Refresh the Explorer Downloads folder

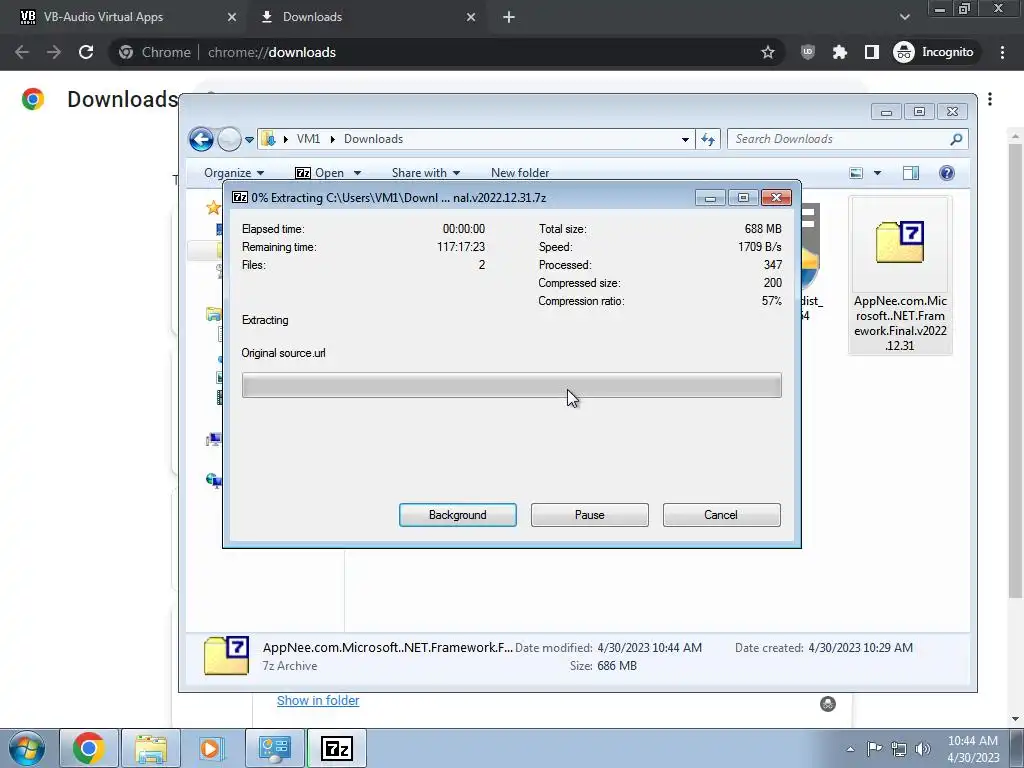coord(708,139)
